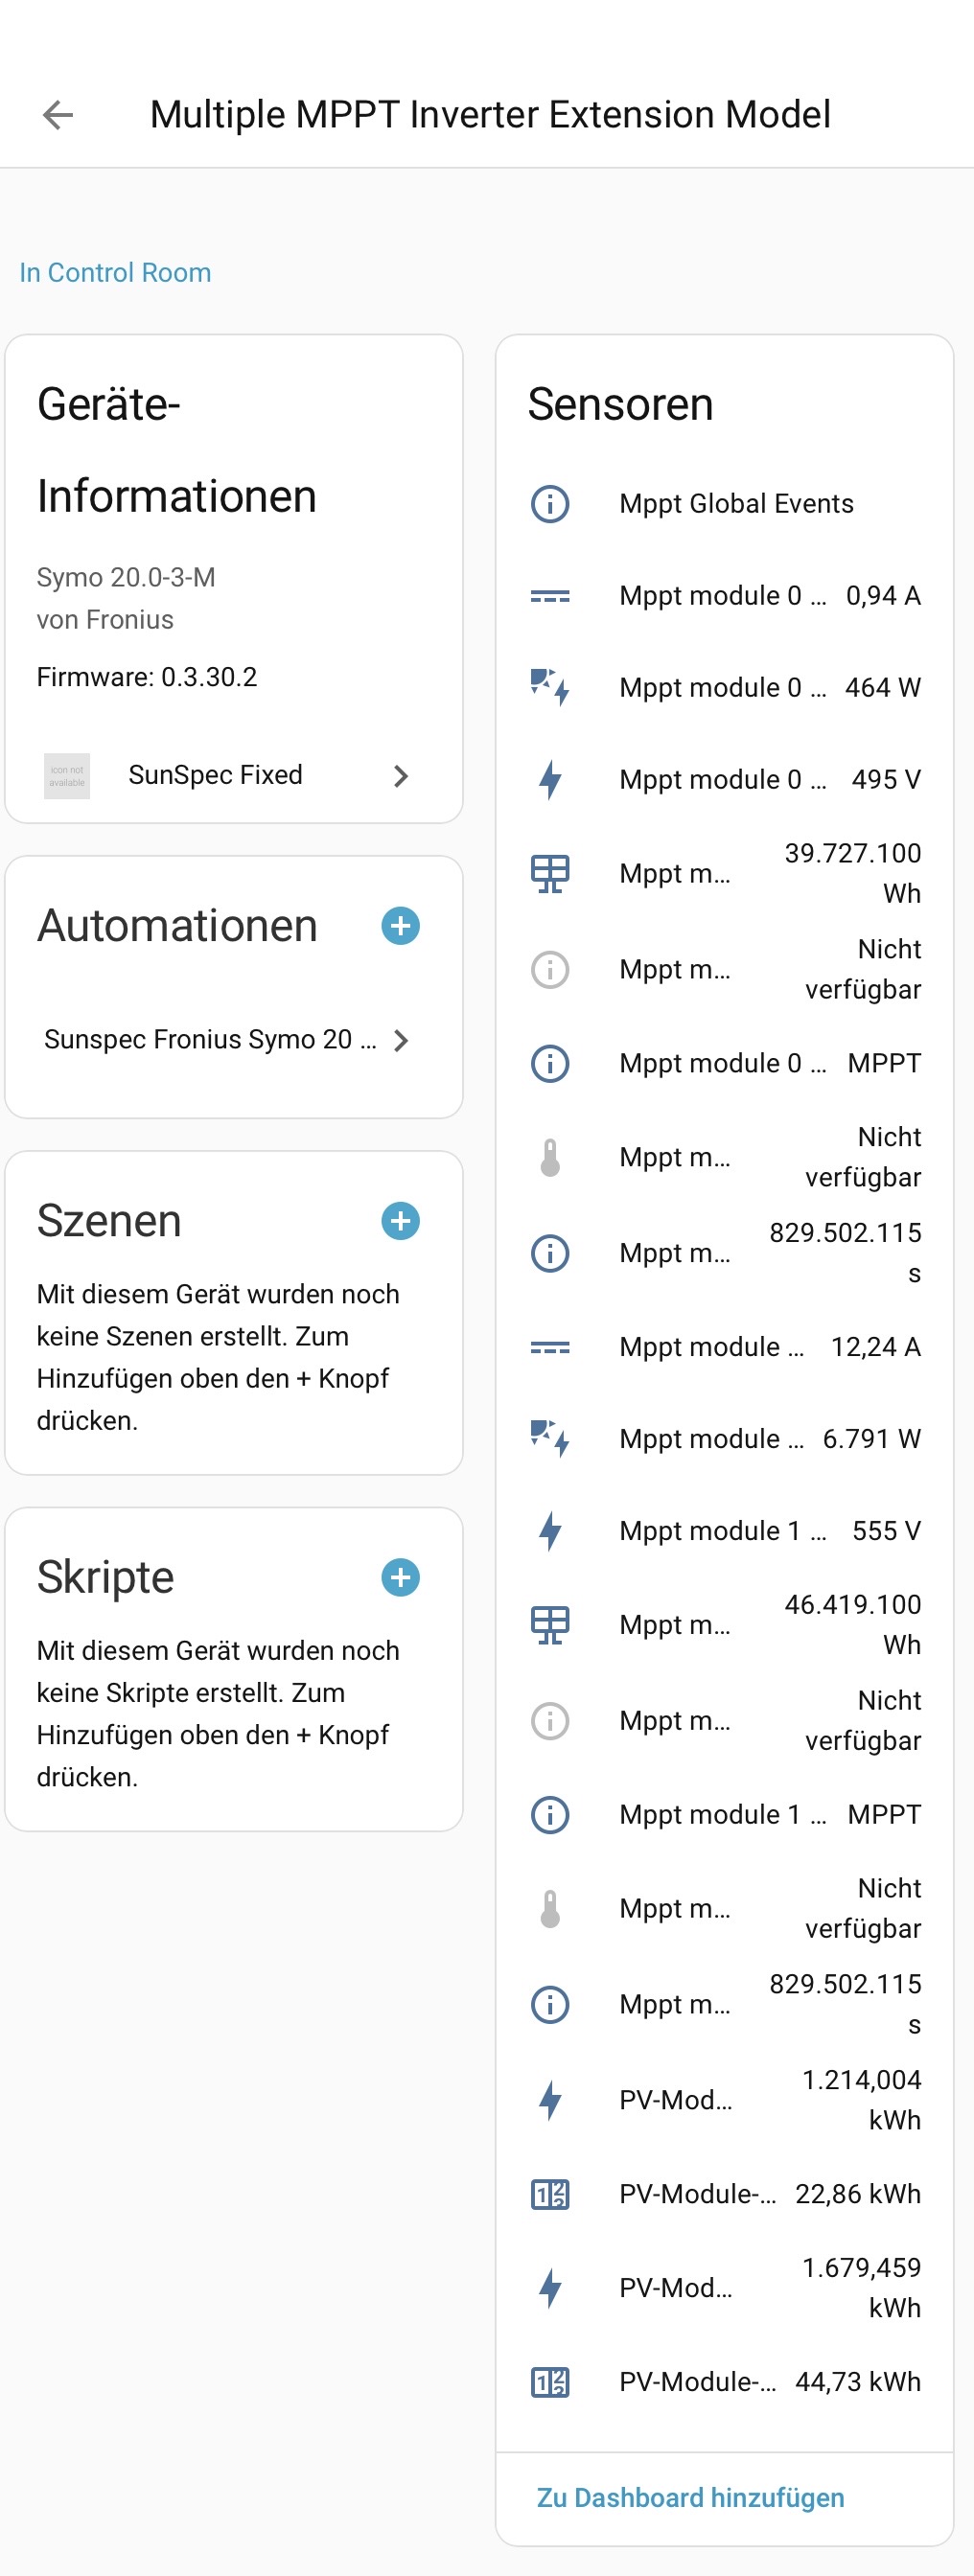Add a new automation with plus icon
Image resolution: width=974 pixels, height=2576 pixels.
coord(400,926)
